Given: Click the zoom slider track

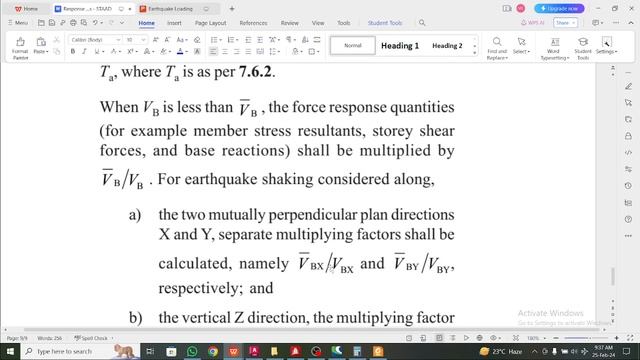Looking at the screenshot, I should tap(587, 338).
